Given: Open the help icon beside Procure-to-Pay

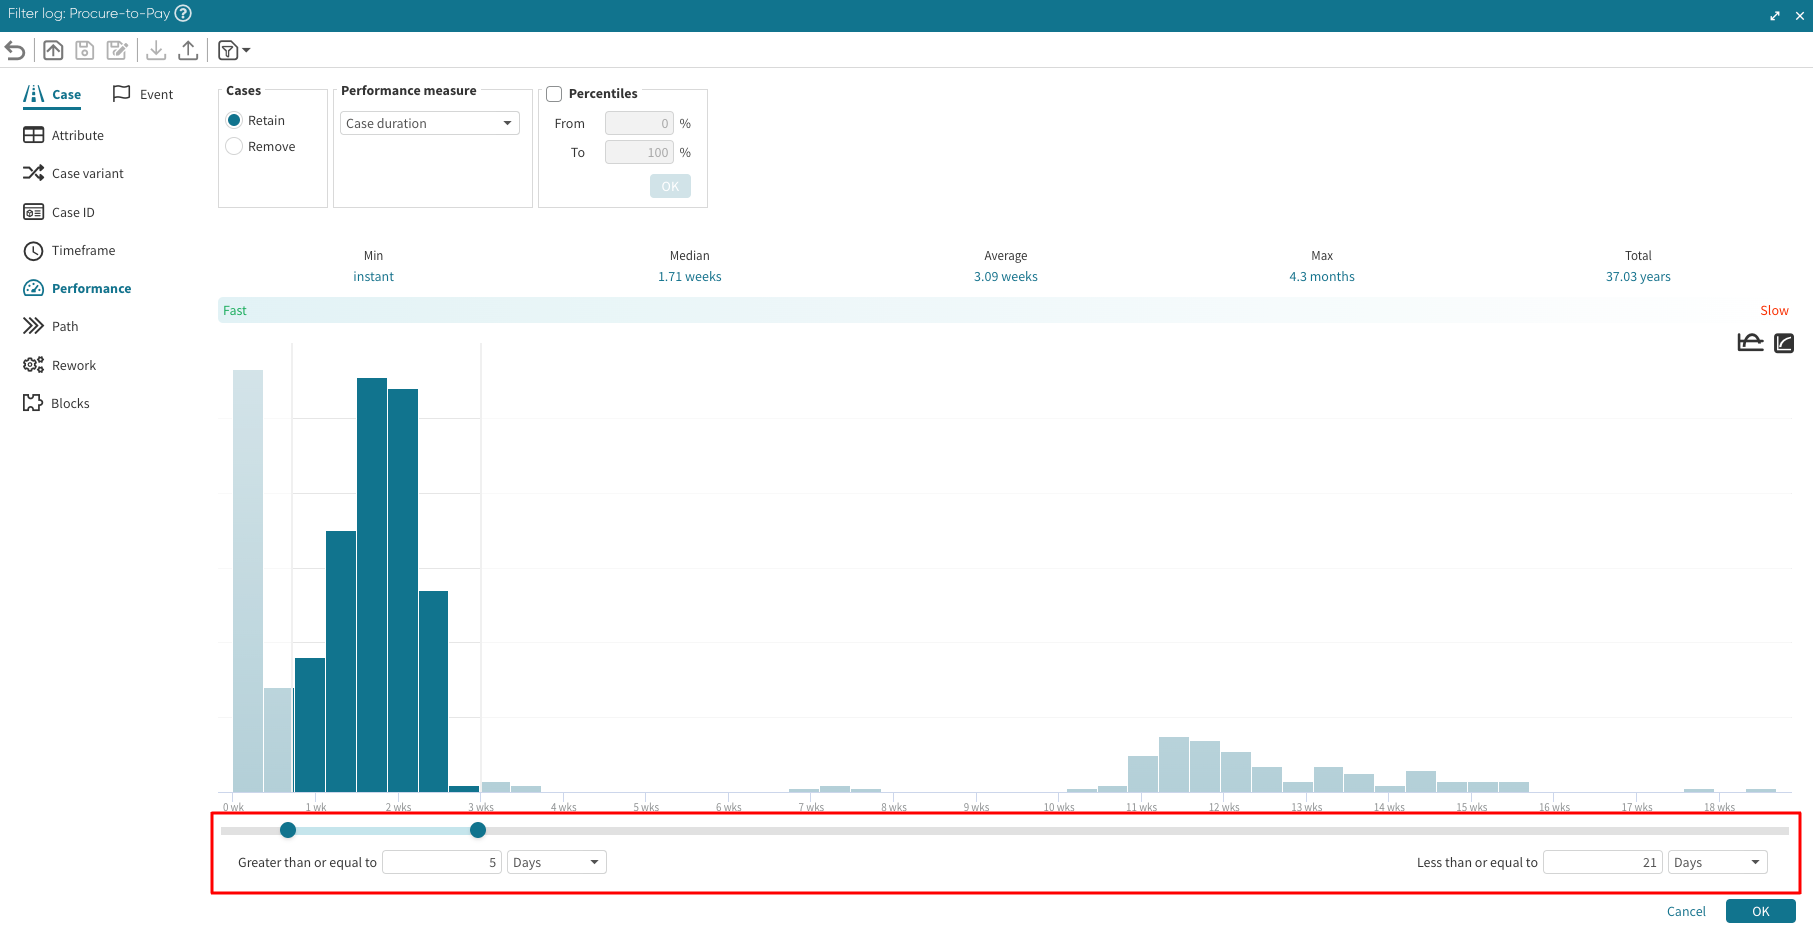Looking at the screenshot, I should pyautogui.click(x=183, y=13).
